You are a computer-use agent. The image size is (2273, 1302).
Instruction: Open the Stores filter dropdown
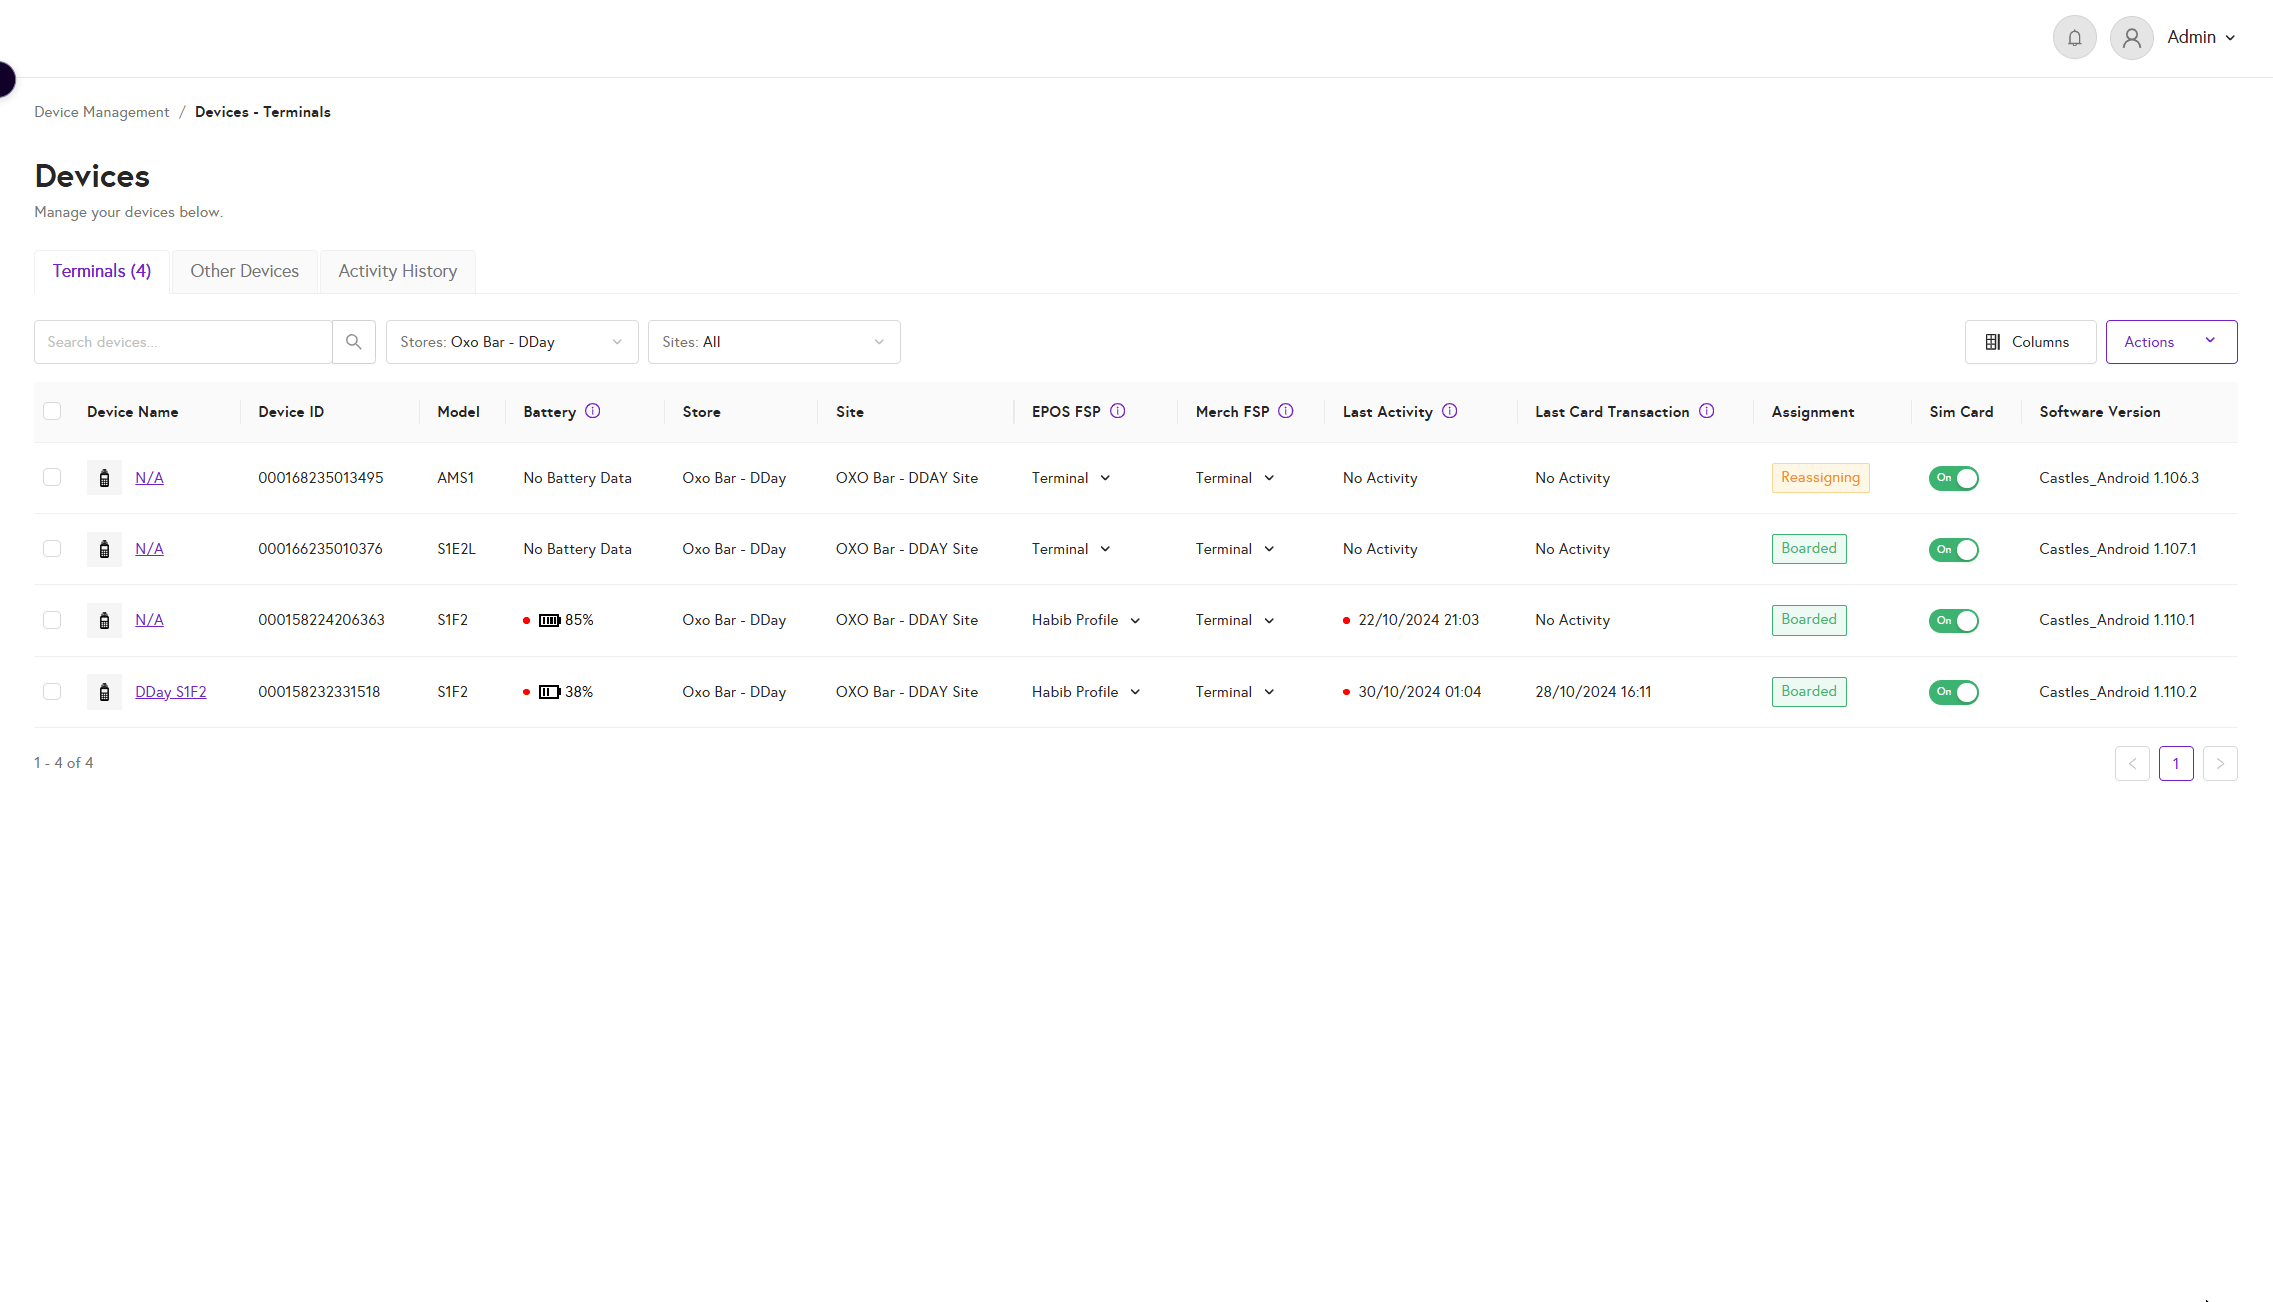point(511,342)
